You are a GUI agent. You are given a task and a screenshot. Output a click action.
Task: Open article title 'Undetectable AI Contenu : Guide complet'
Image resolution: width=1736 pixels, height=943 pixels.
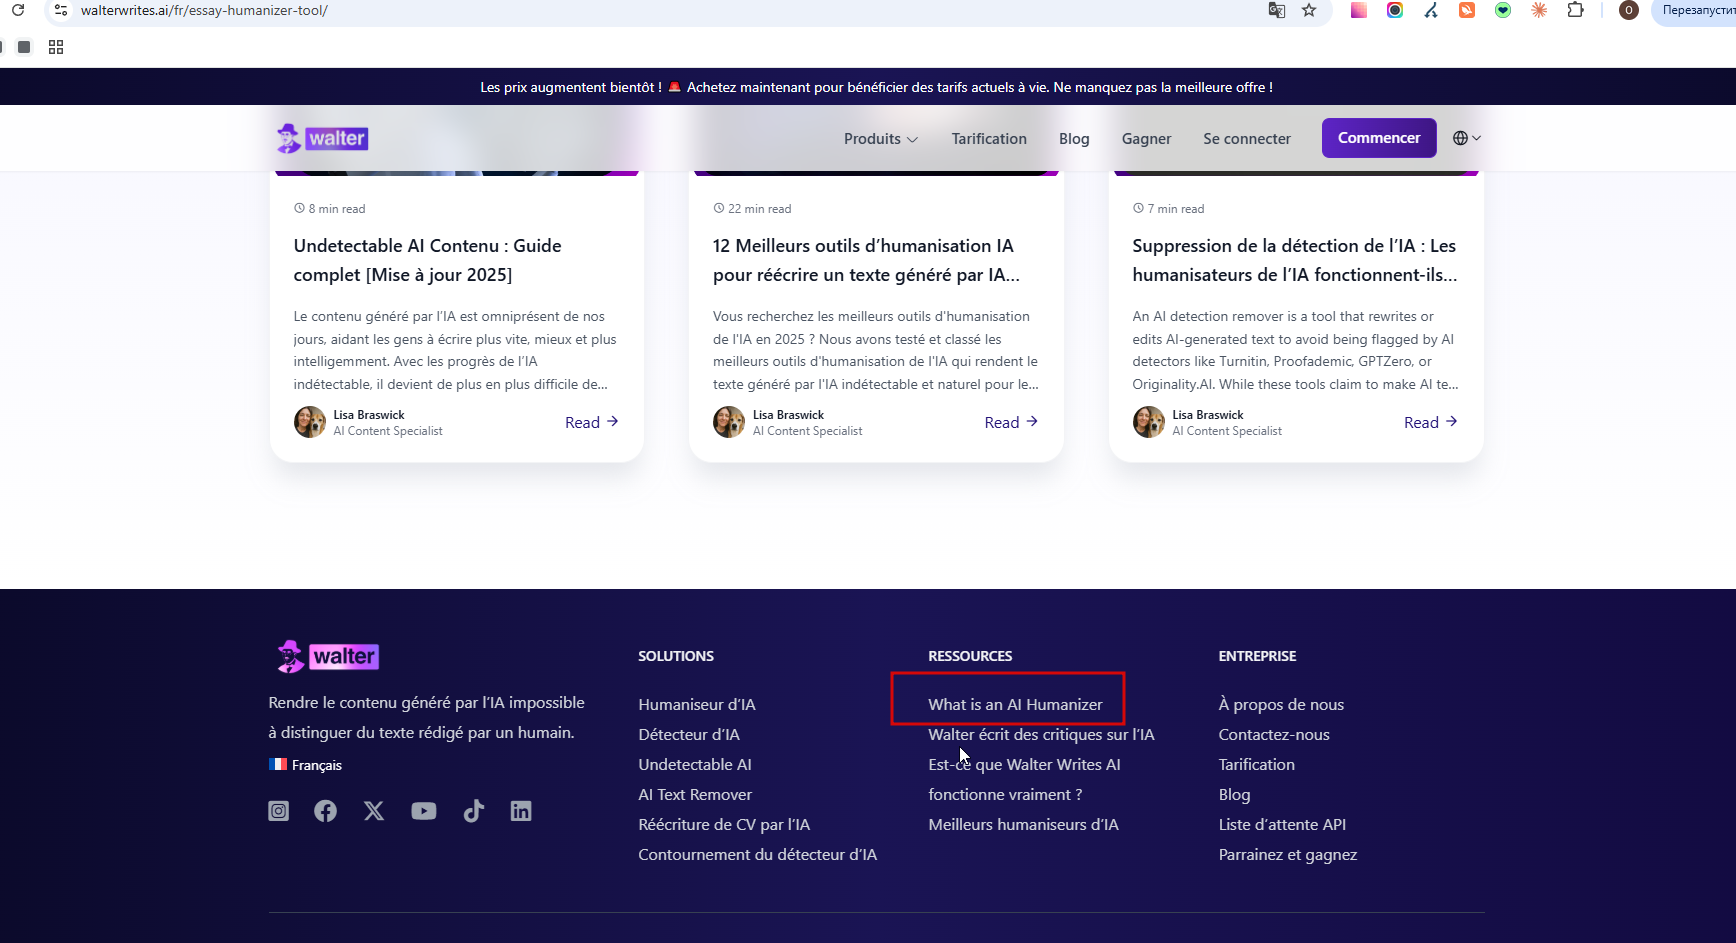pos(428,260)
